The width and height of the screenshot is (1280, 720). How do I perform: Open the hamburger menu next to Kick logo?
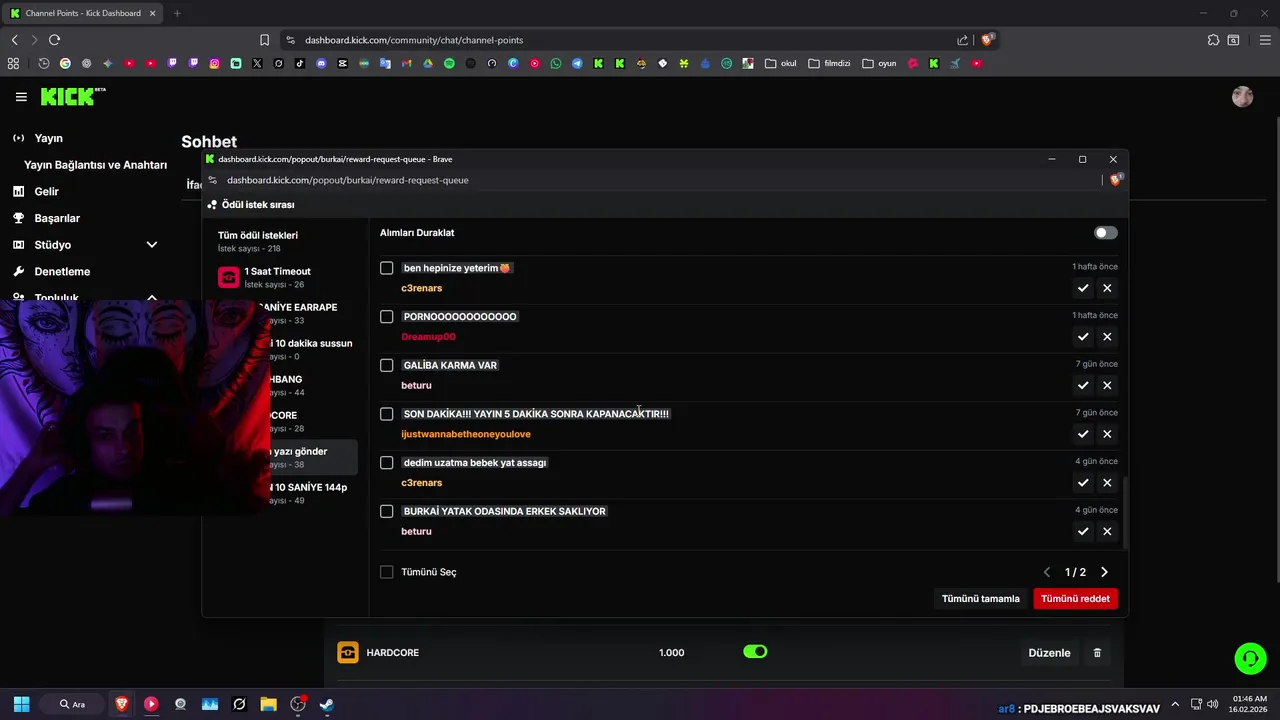[x=21, y=97]
